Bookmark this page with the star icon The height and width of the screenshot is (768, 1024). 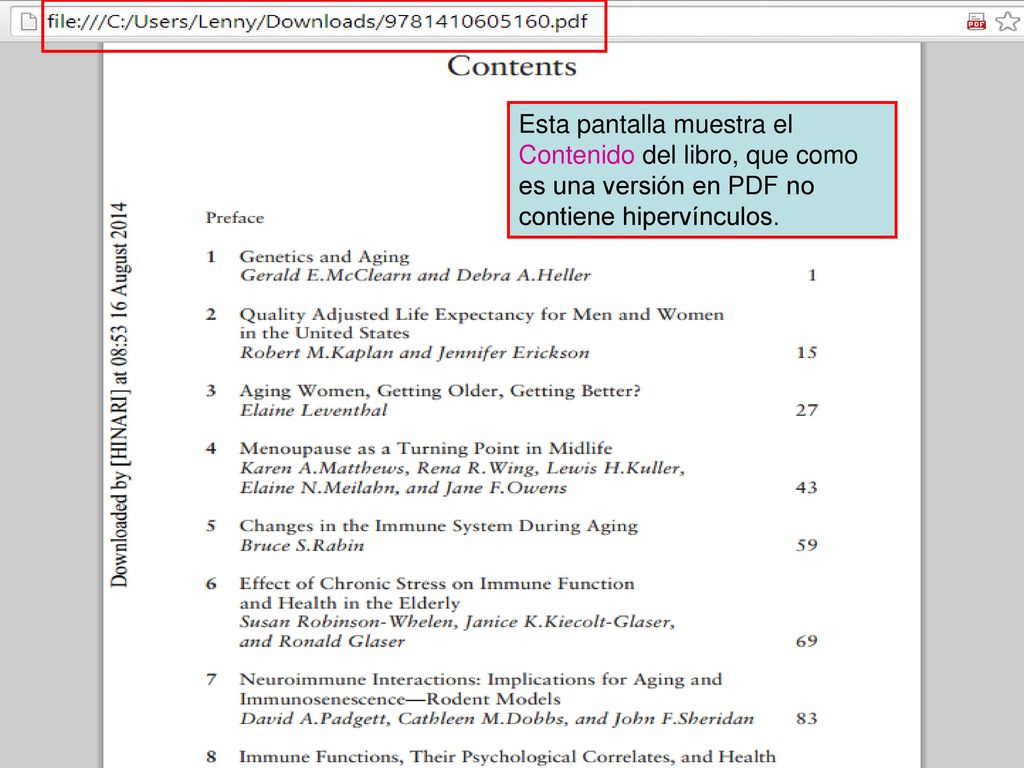tap(1008, 22)
